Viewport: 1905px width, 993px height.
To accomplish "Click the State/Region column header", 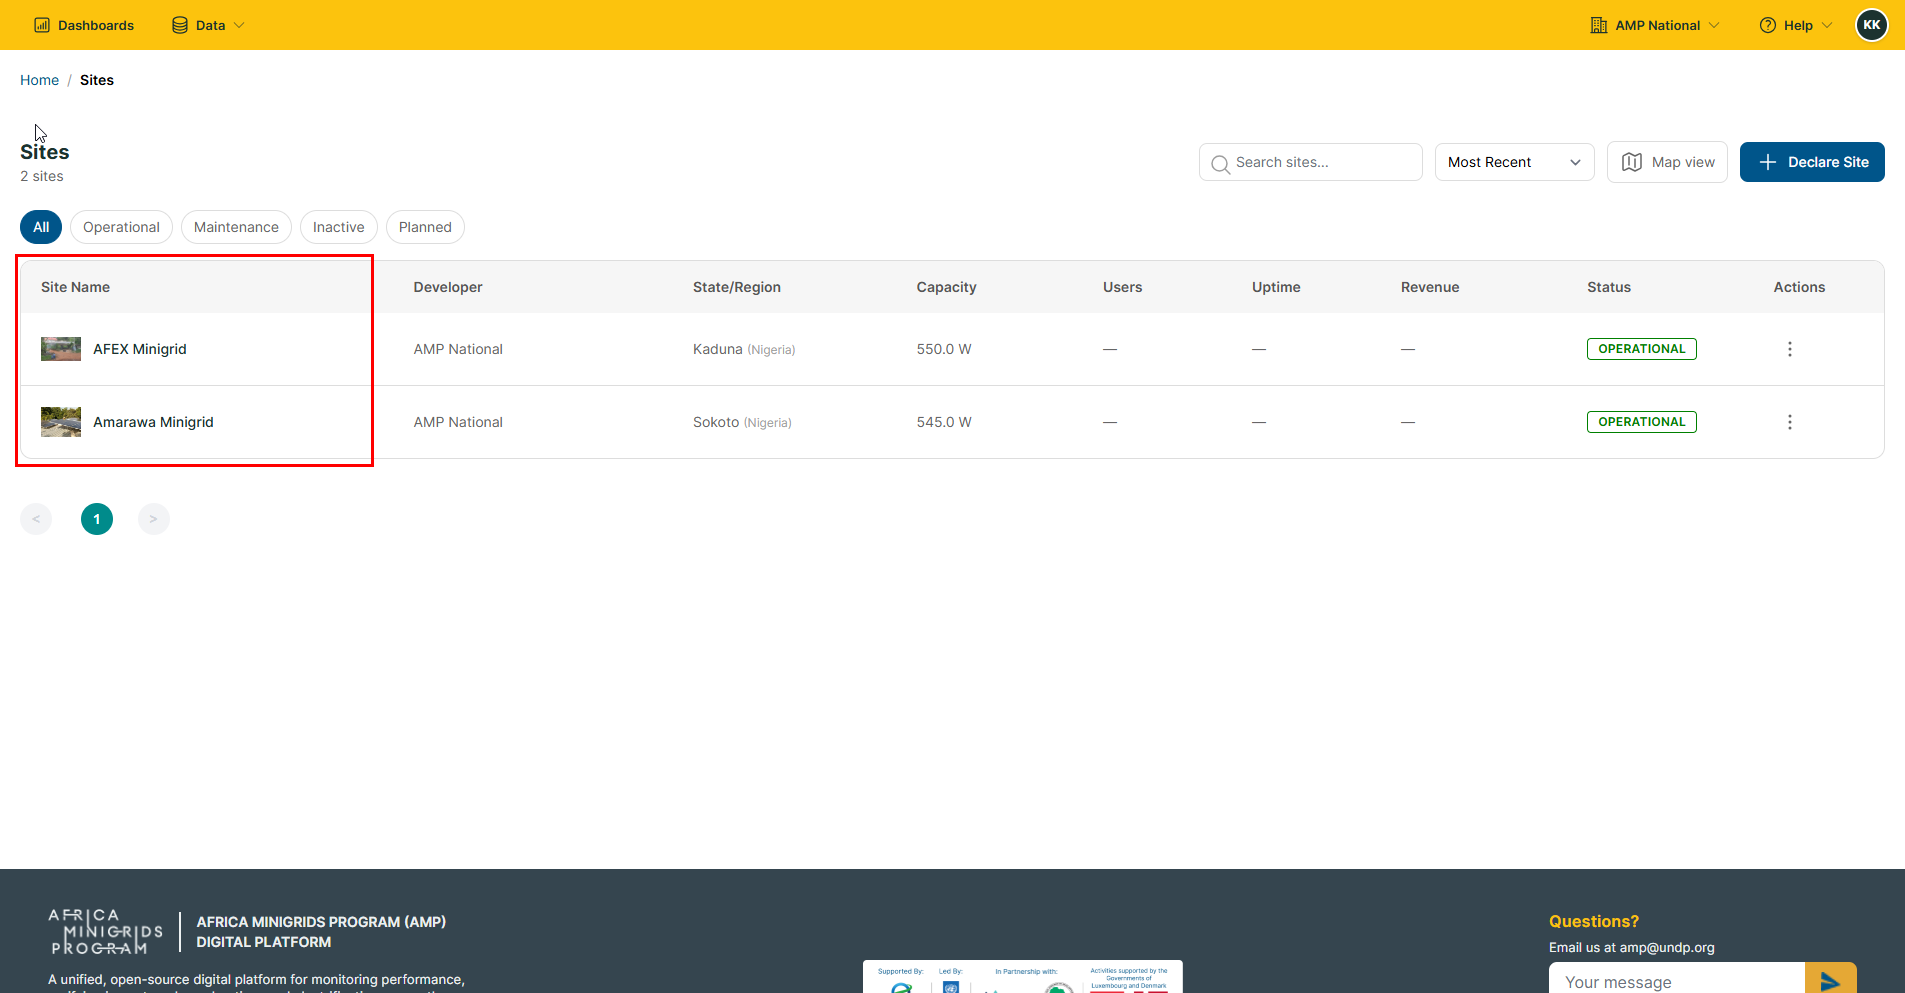I will tap(737, 287).
